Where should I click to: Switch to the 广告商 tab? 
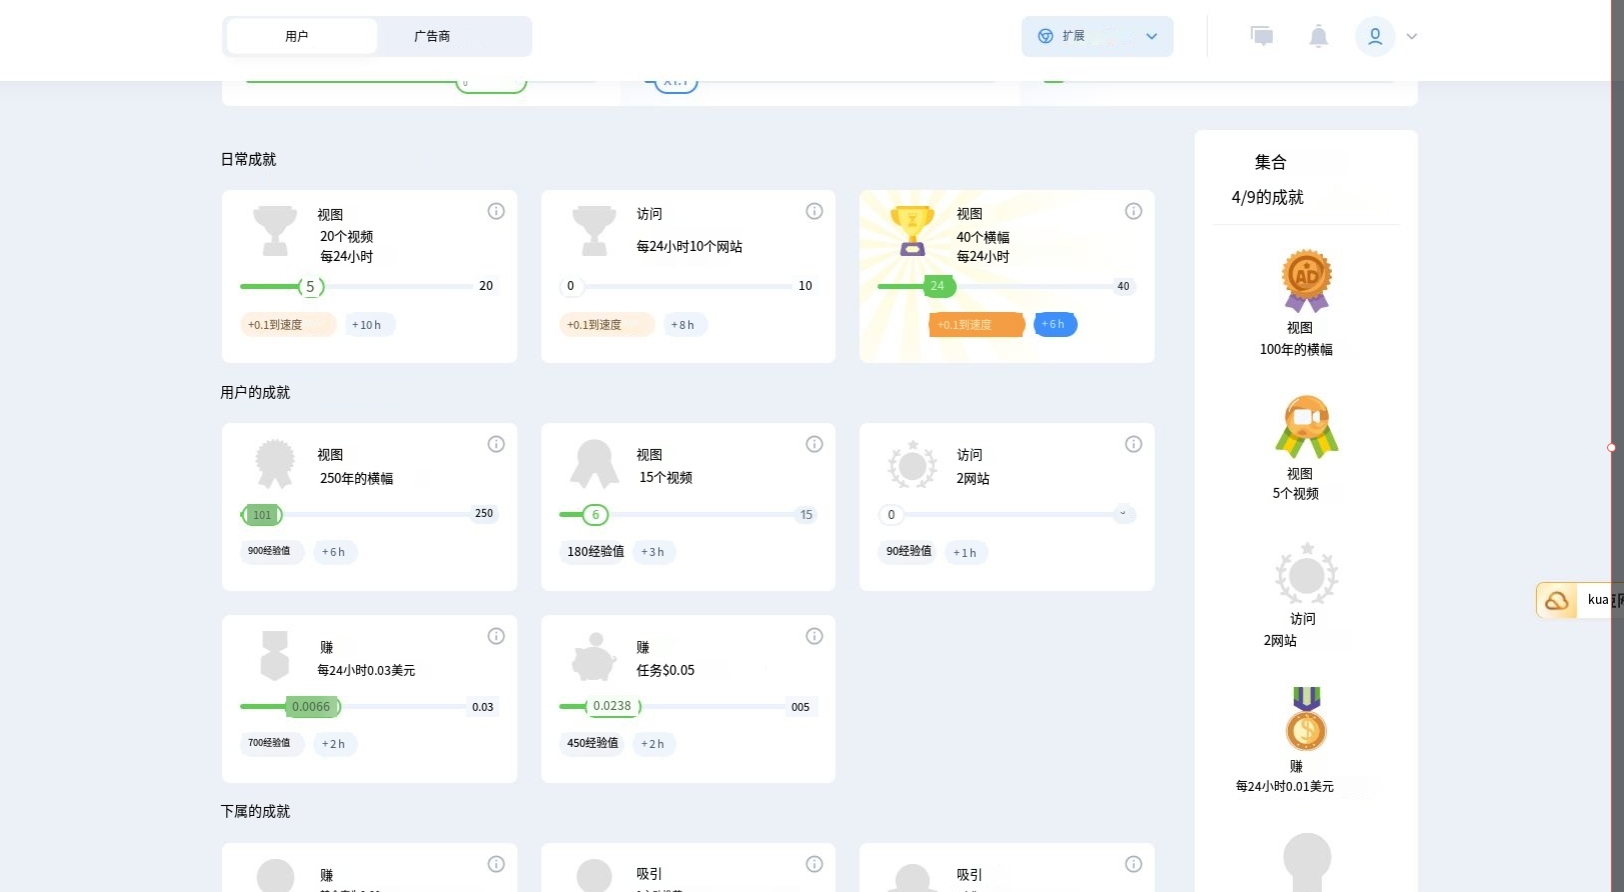point(432,36)
